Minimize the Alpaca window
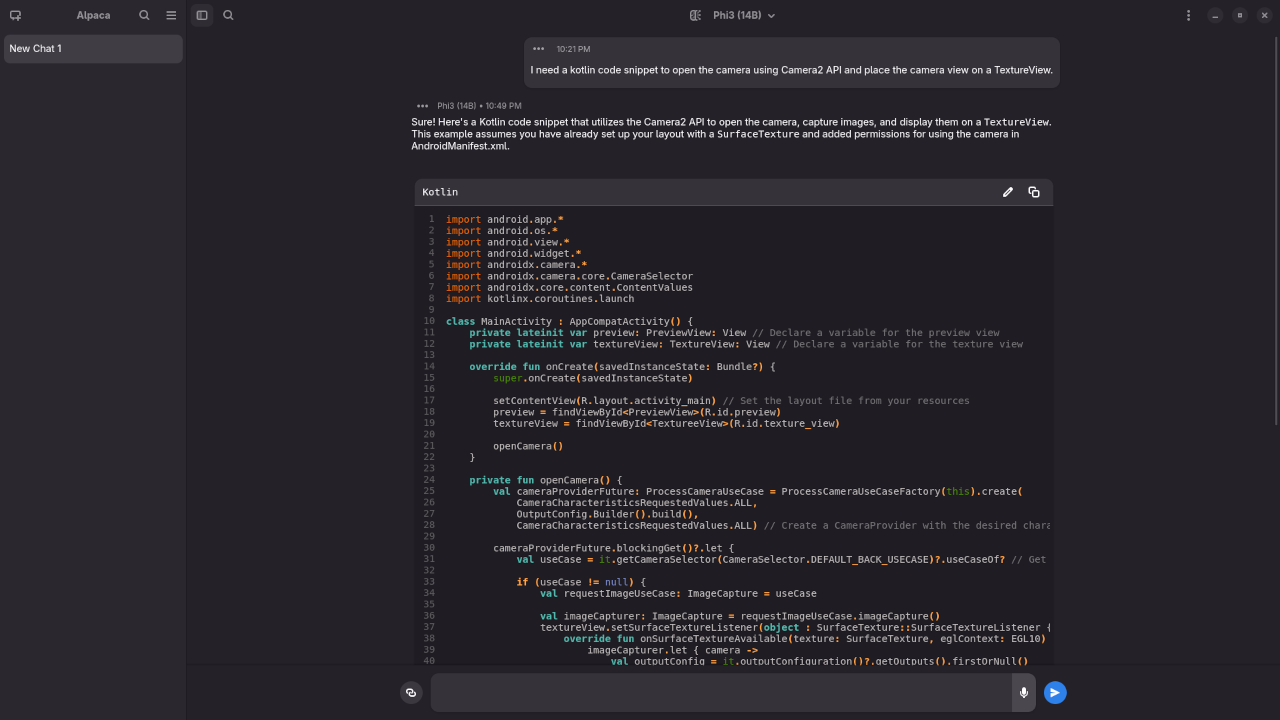 click(x=1215, y=15)
